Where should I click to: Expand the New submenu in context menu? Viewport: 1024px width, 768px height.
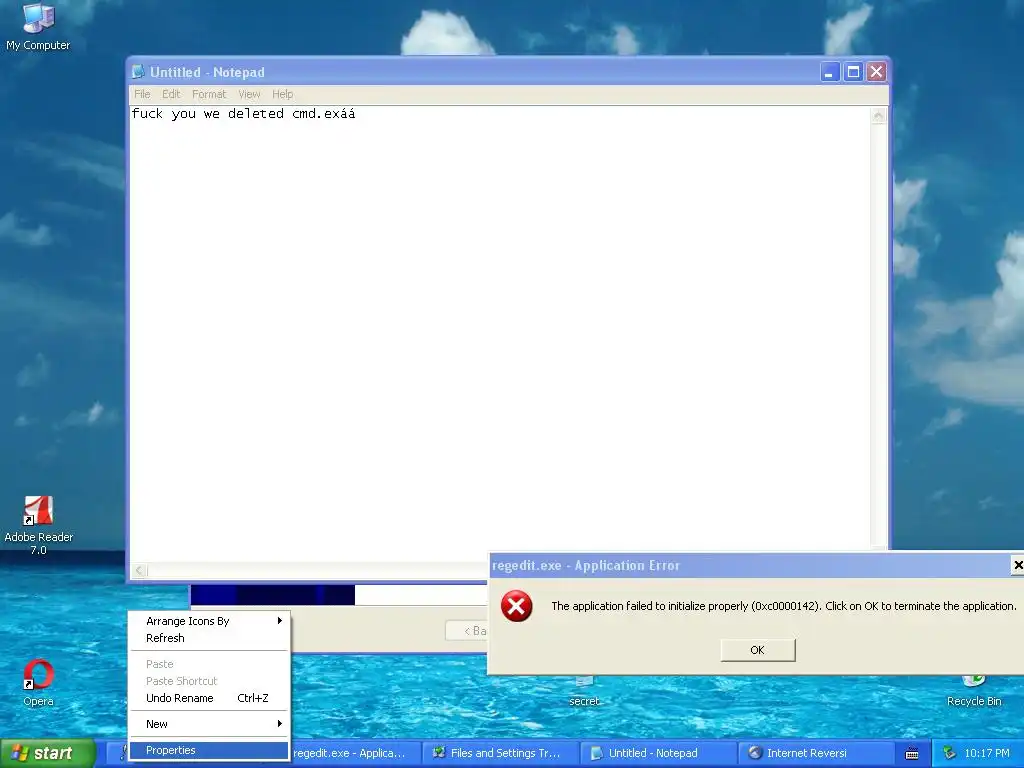209,724
